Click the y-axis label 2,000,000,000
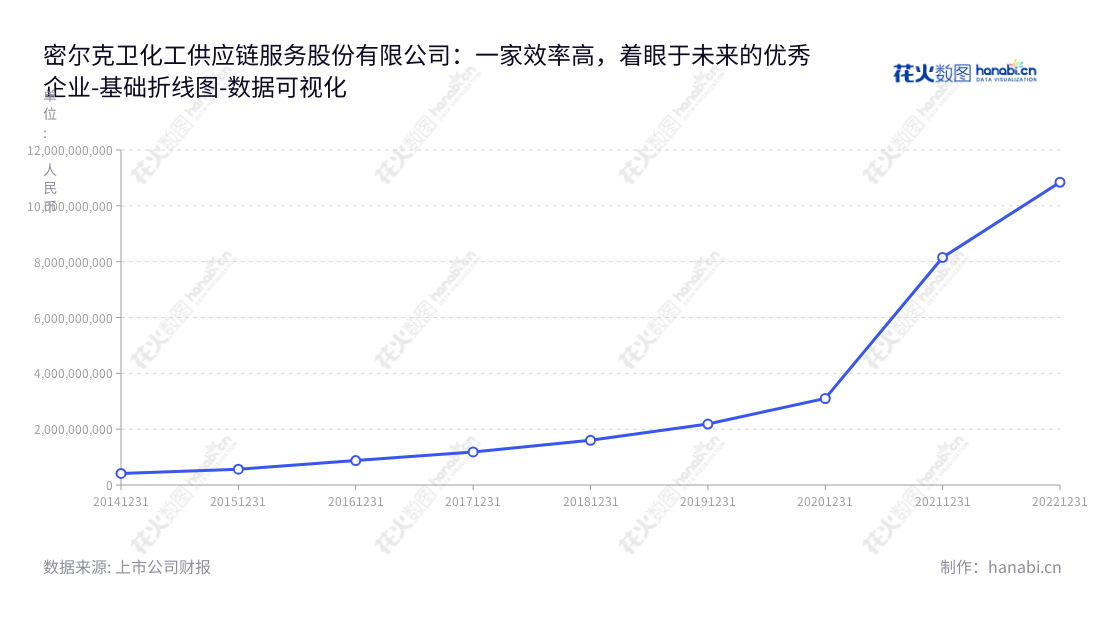Screen dimensions: 1100x620 [74, 429]
